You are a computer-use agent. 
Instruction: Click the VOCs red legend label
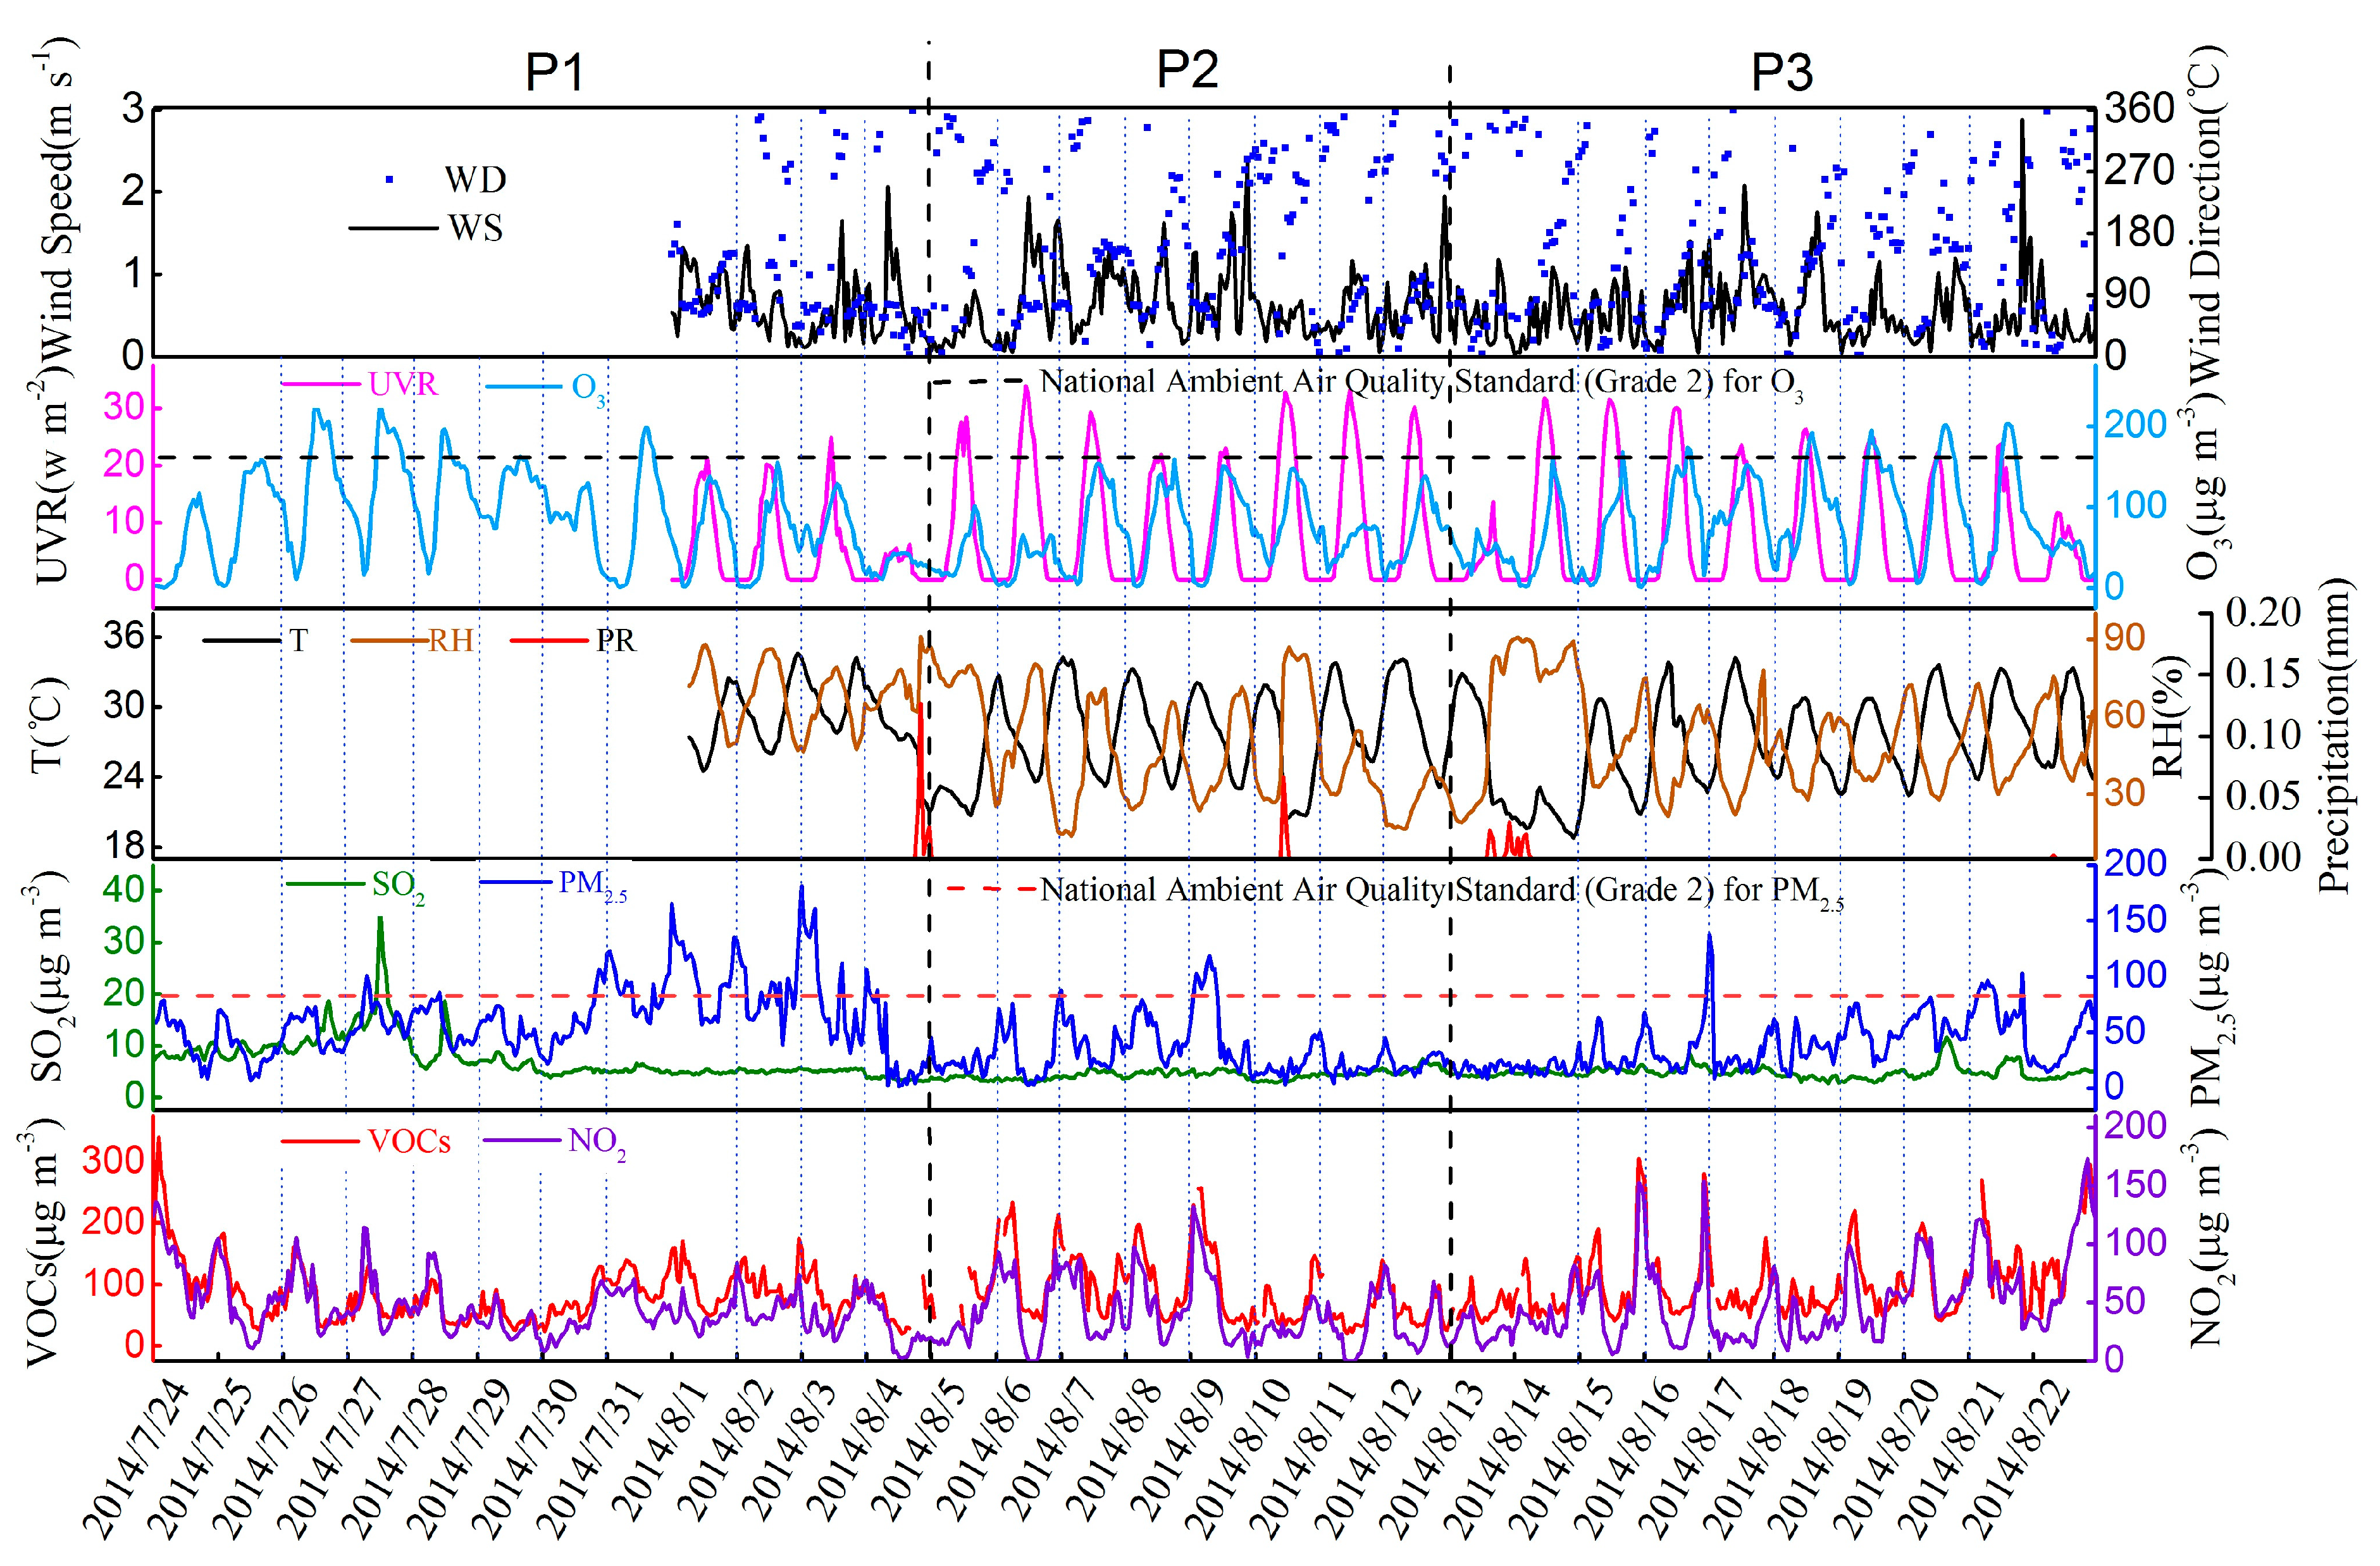coord(409,1141)
